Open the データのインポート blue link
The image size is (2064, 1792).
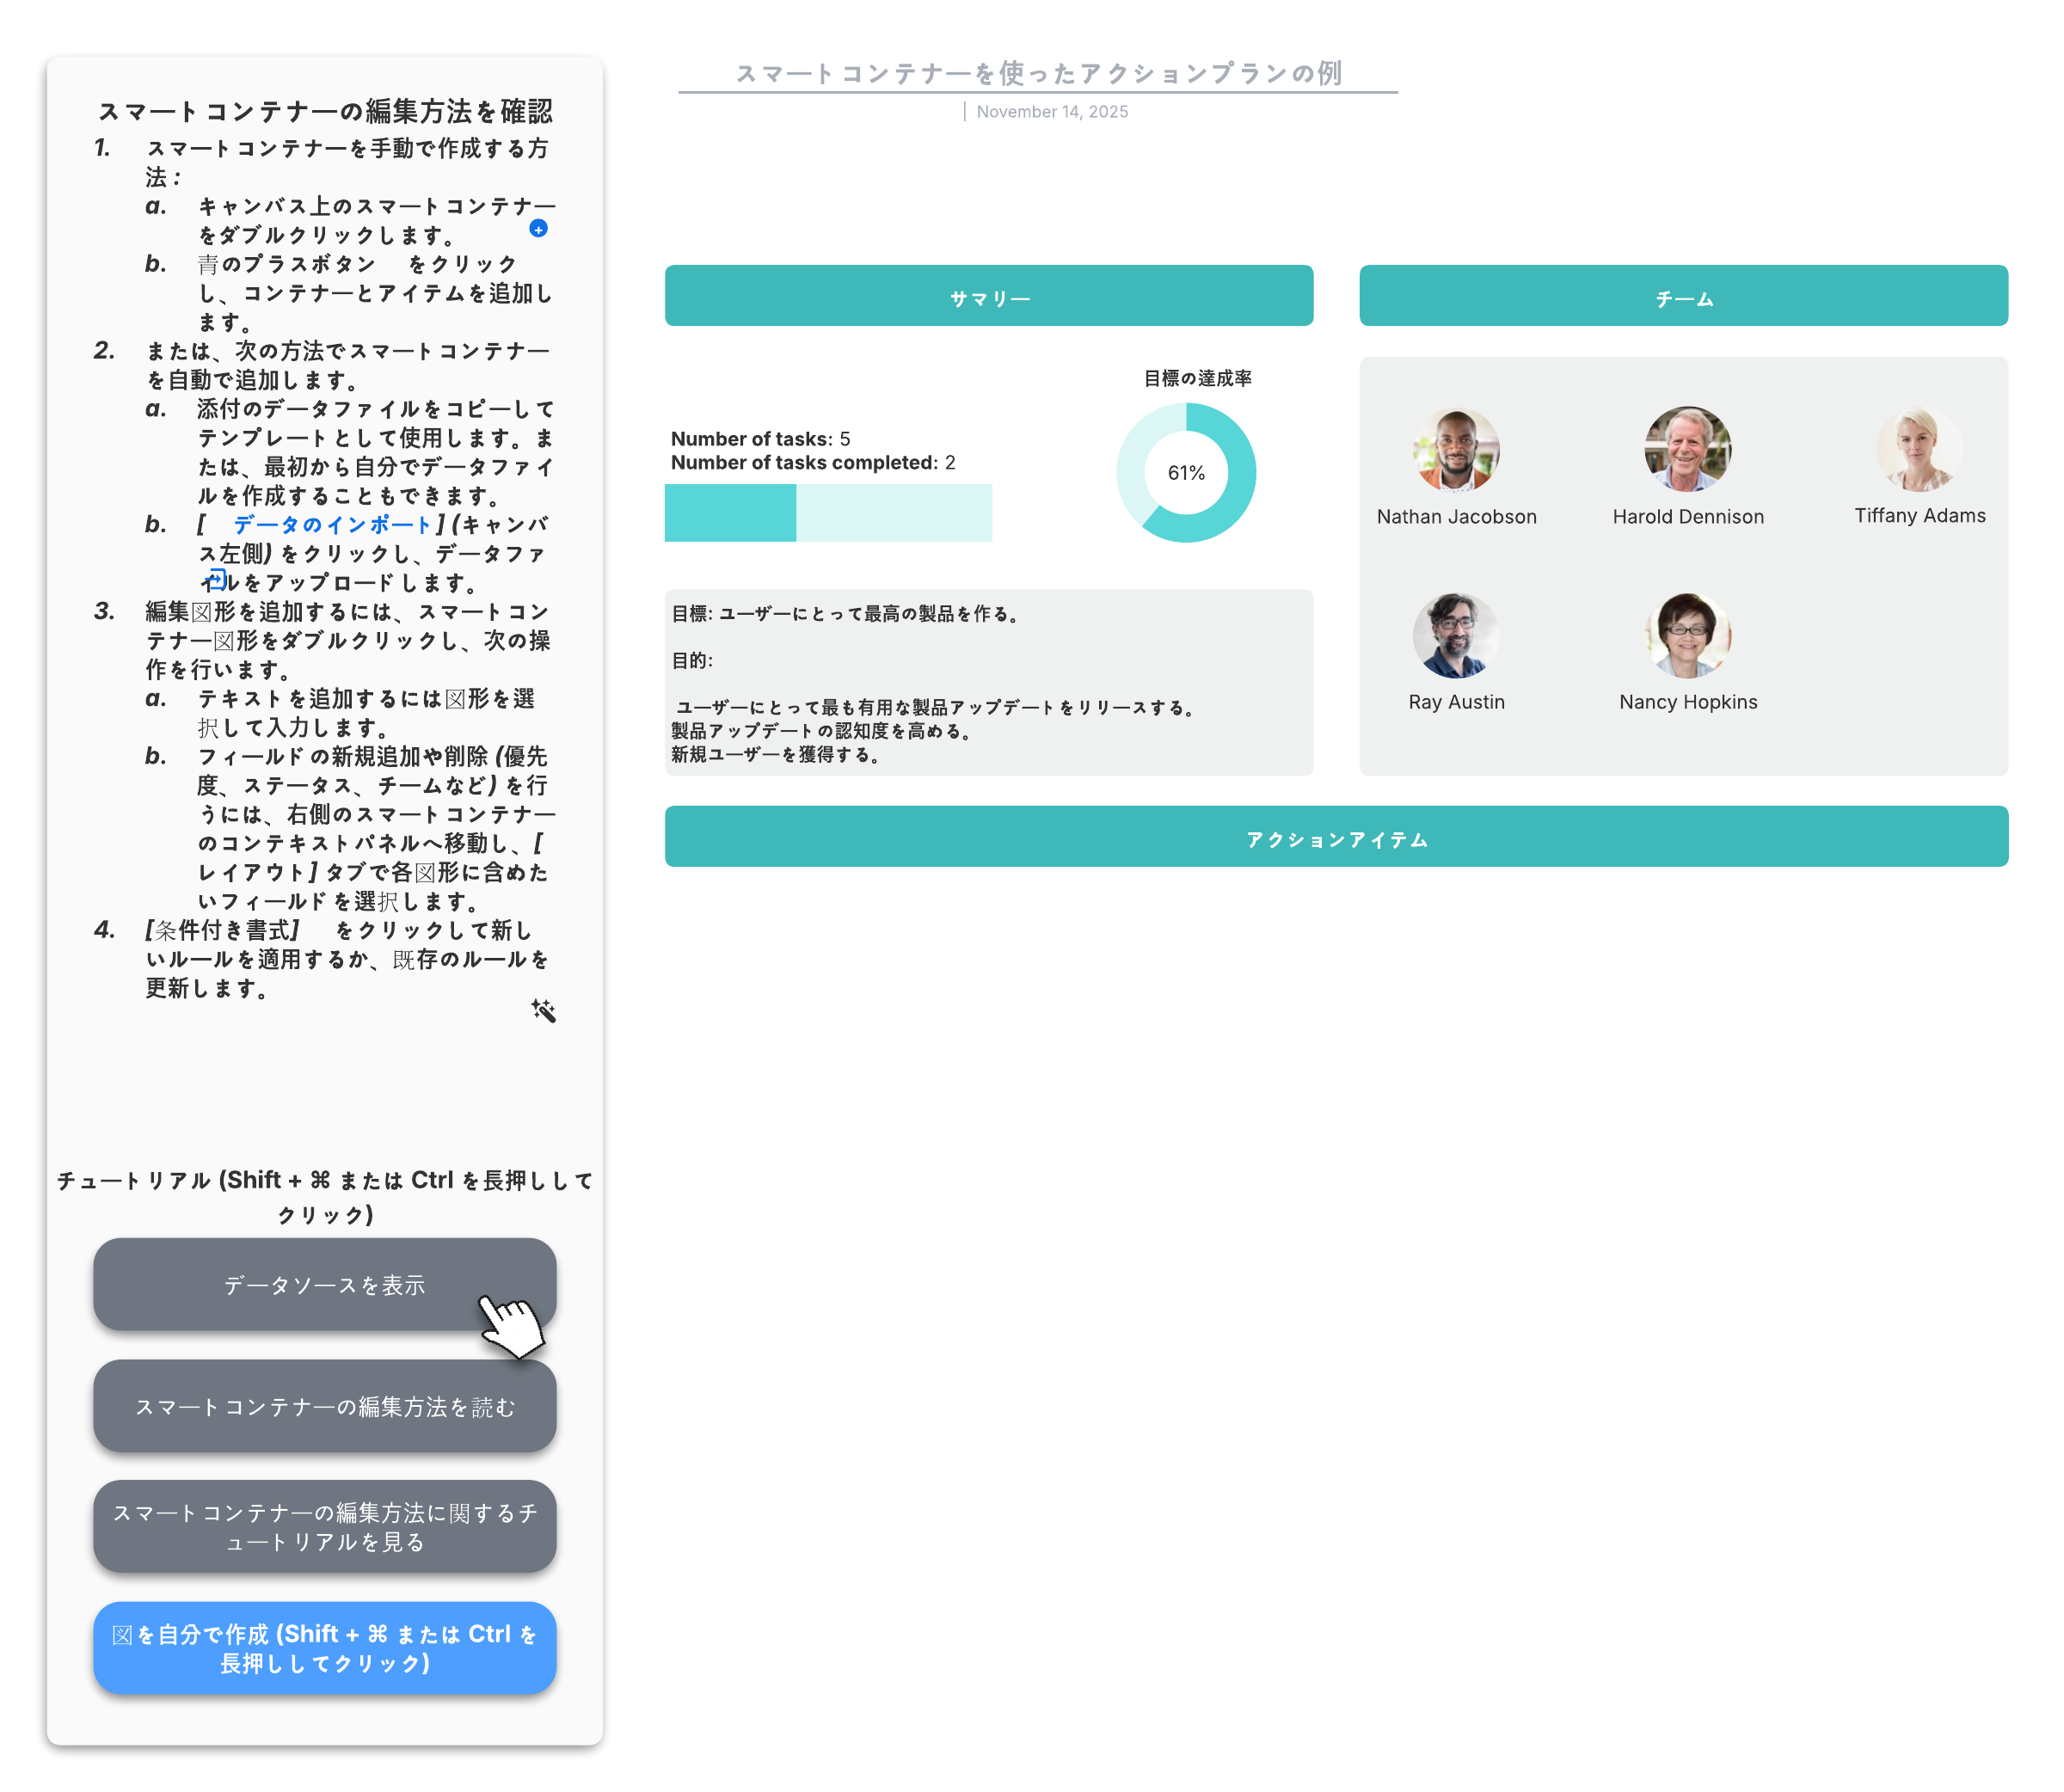click(331, 525)
